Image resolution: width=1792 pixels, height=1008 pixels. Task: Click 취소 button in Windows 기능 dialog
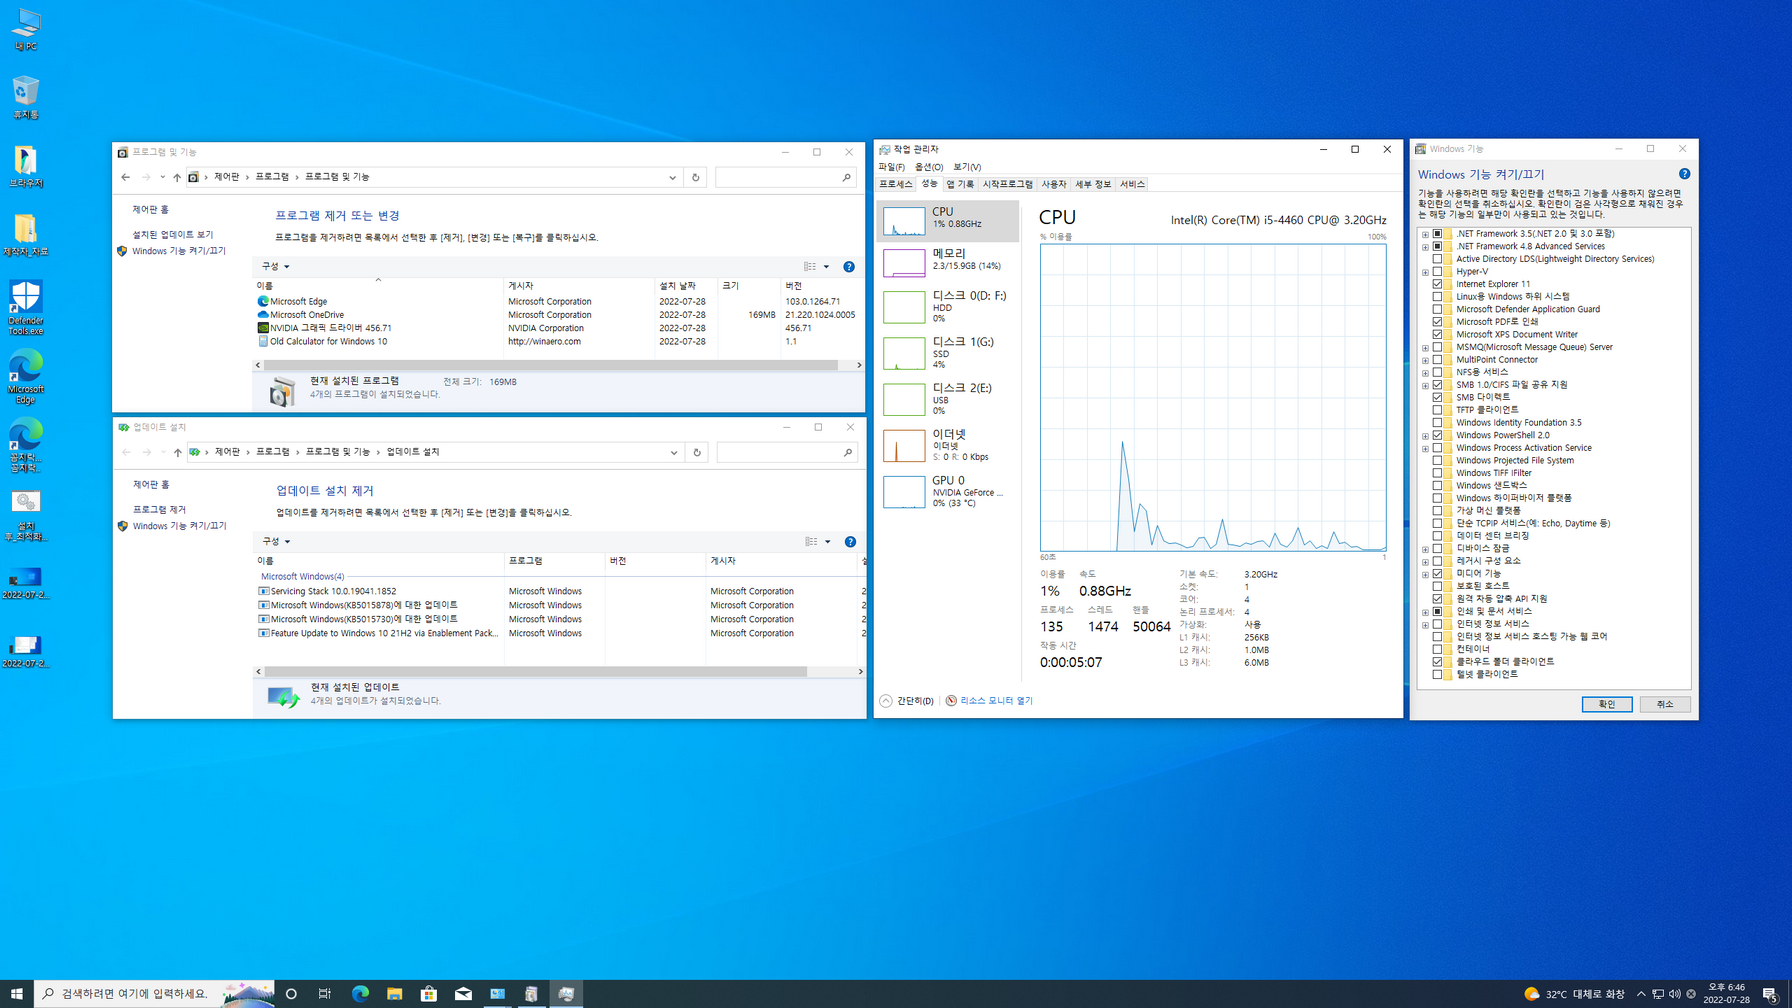(1665, 704)
